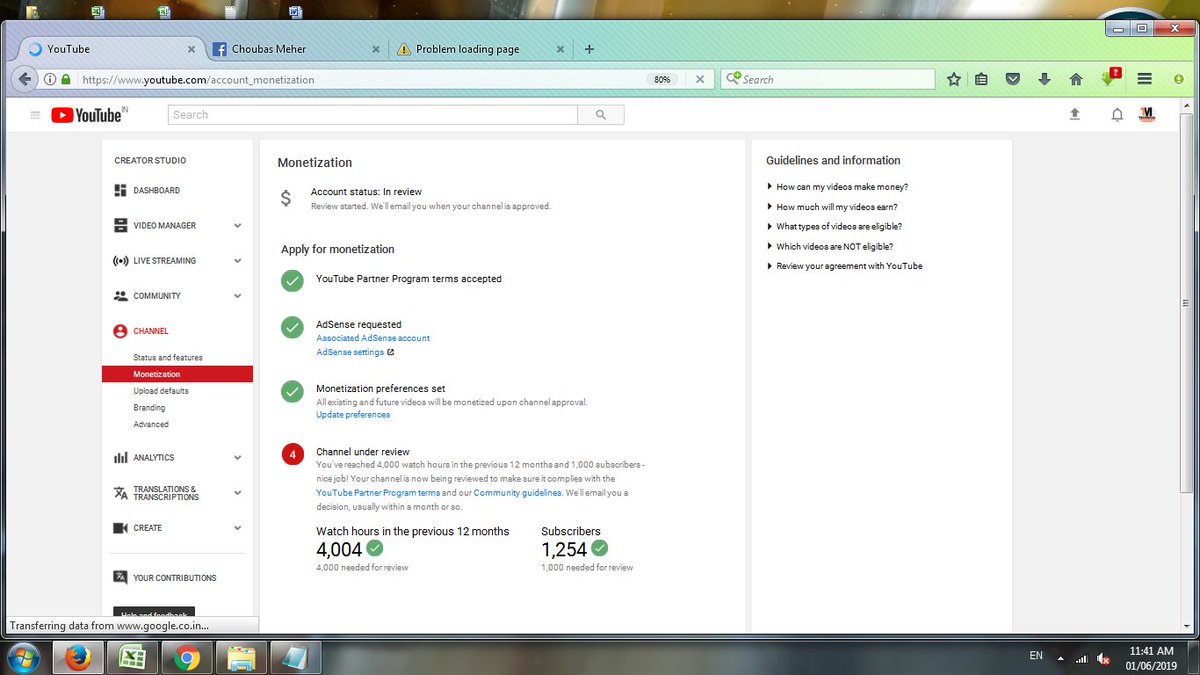The height and width of the screenshot is (675, 1200).
Task: Open Chrome from the taskbar
Action: [186, 658]
